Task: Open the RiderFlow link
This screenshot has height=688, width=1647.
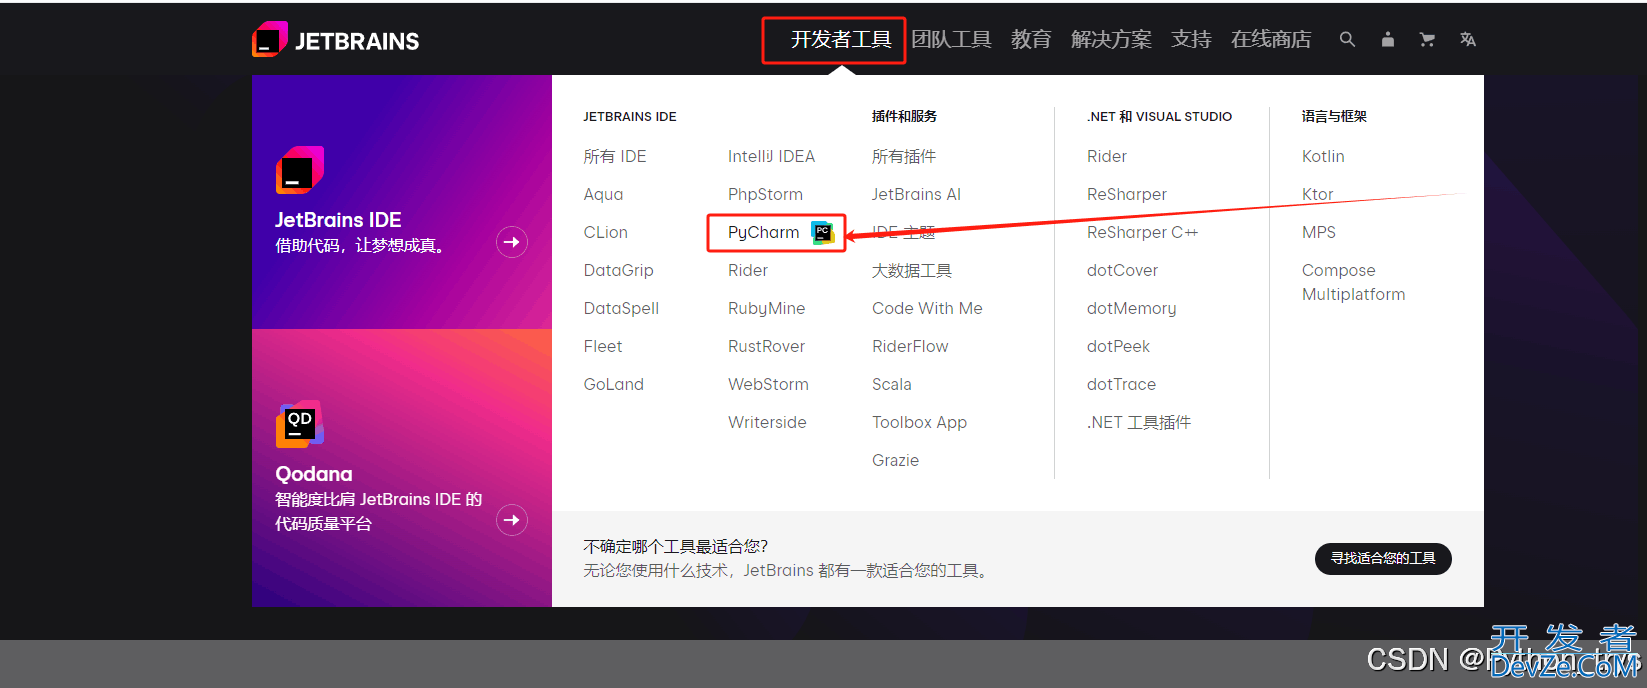Action: pyautogui.click(x=910, y=346)
